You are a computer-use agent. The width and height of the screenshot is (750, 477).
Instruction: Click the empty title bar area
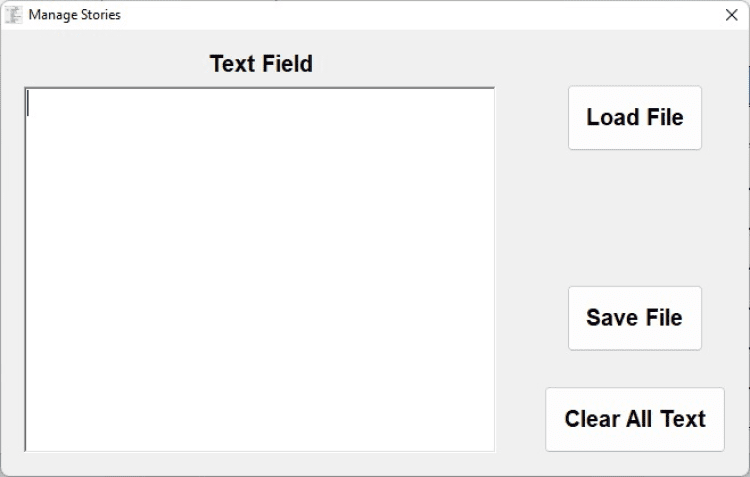click(400, 15)
